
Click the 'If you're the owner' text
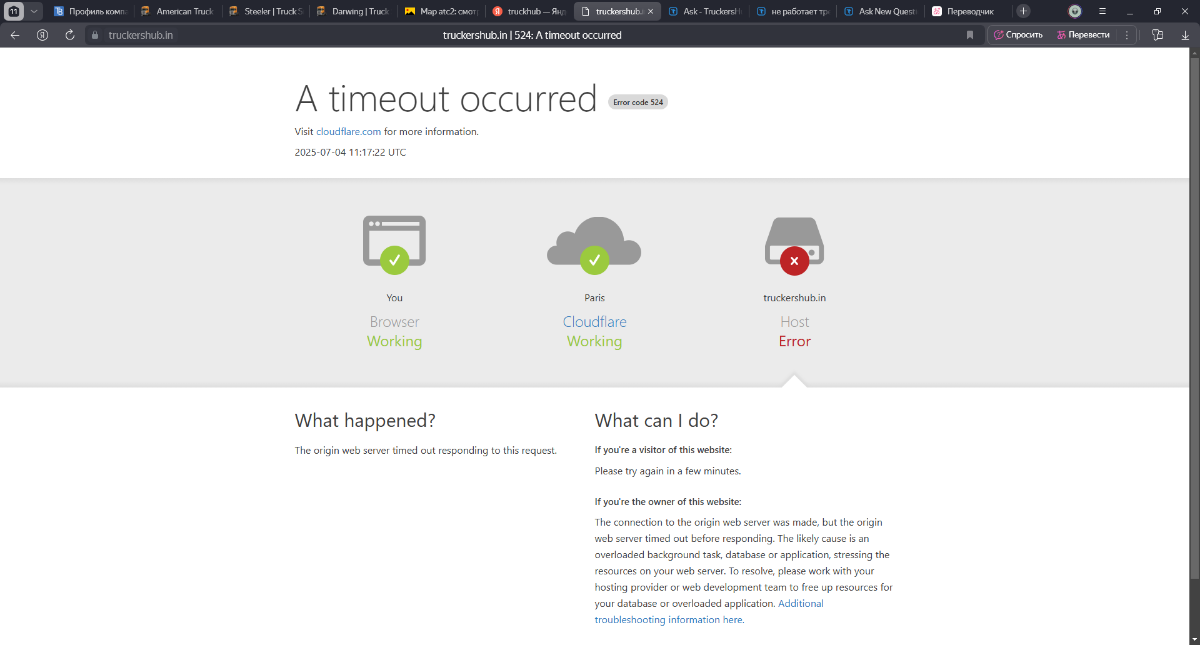pyautogui.click(x=668, y=502)
